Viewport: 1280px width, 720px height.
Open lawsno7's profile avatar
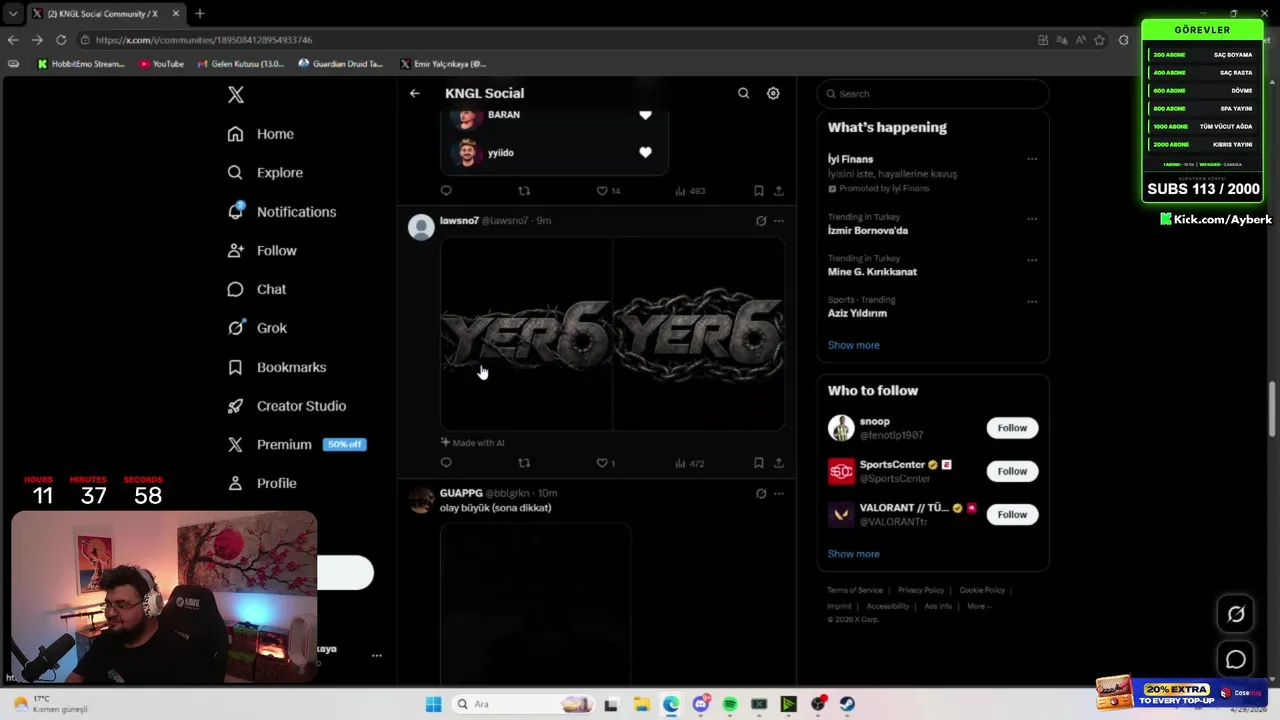[421, 227]
